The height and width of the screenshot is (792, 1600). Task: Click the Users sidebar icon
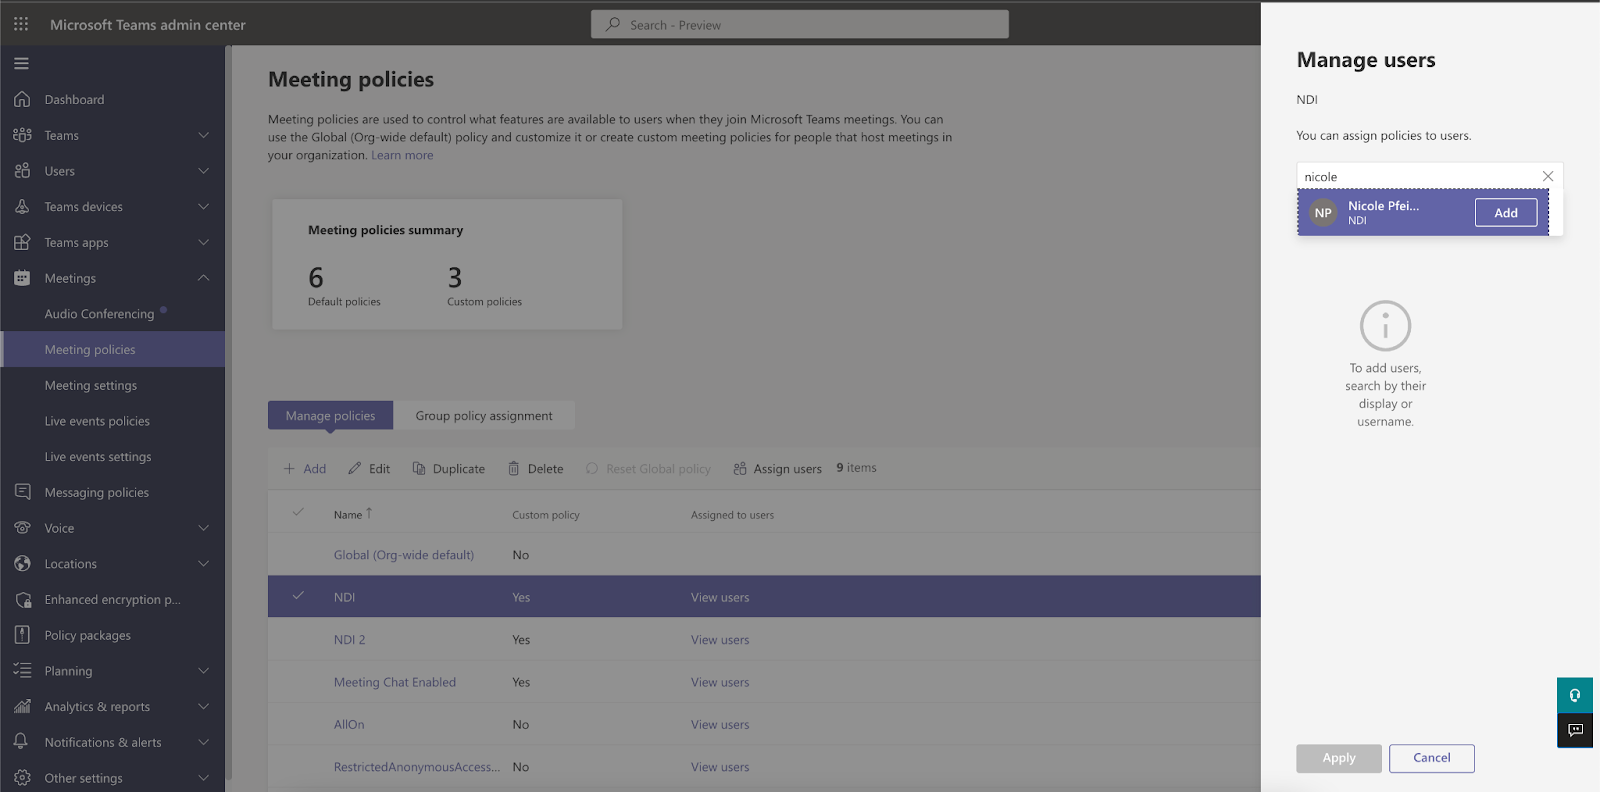click(x=22, y=171)
